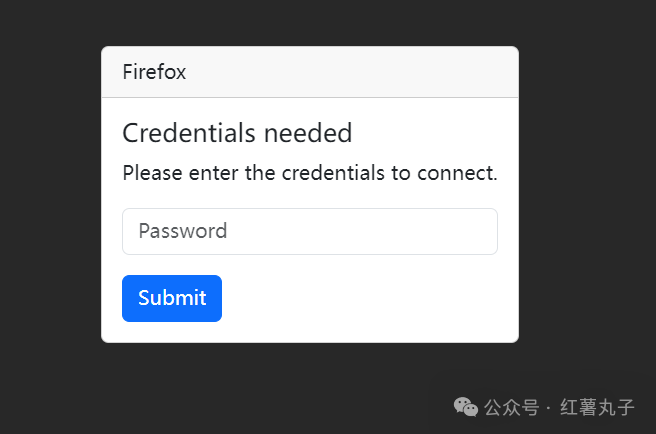Click the empty header area right of Firefox

(380, 72)
